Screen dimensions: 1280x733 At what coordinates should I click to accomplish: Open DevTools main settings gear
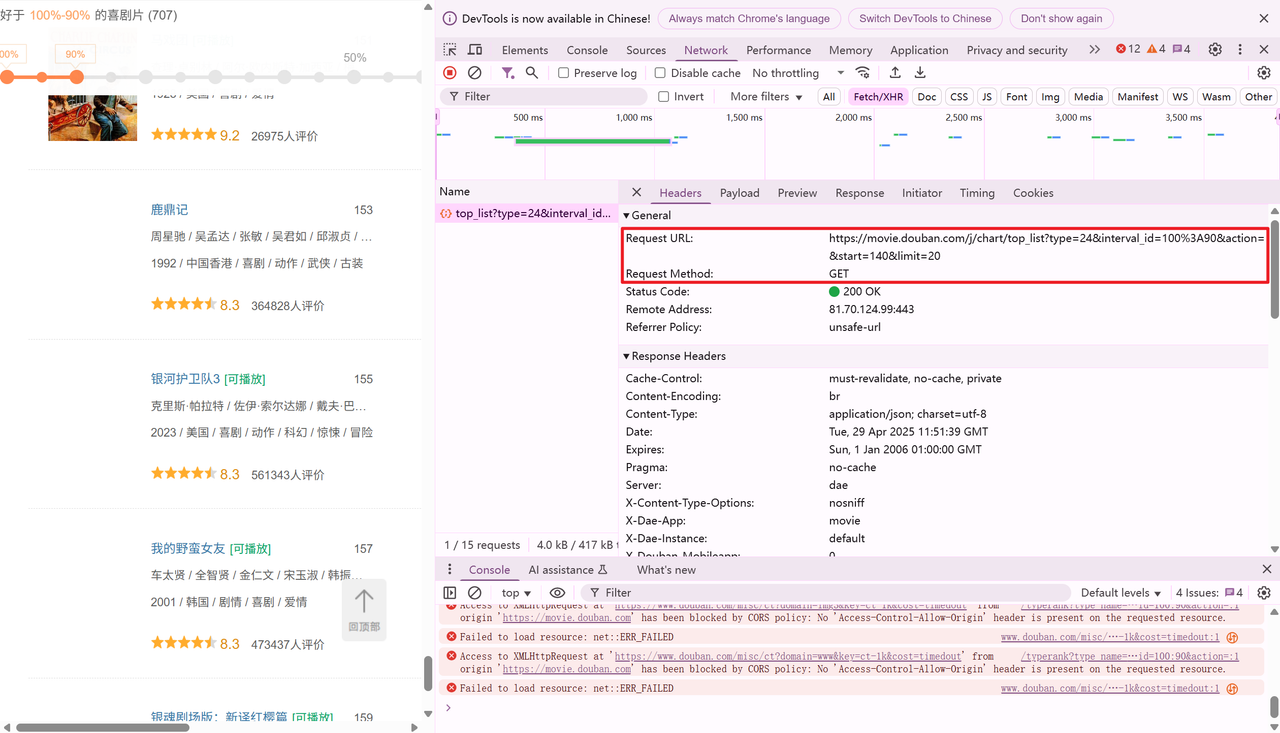(x=1215, y=50)
